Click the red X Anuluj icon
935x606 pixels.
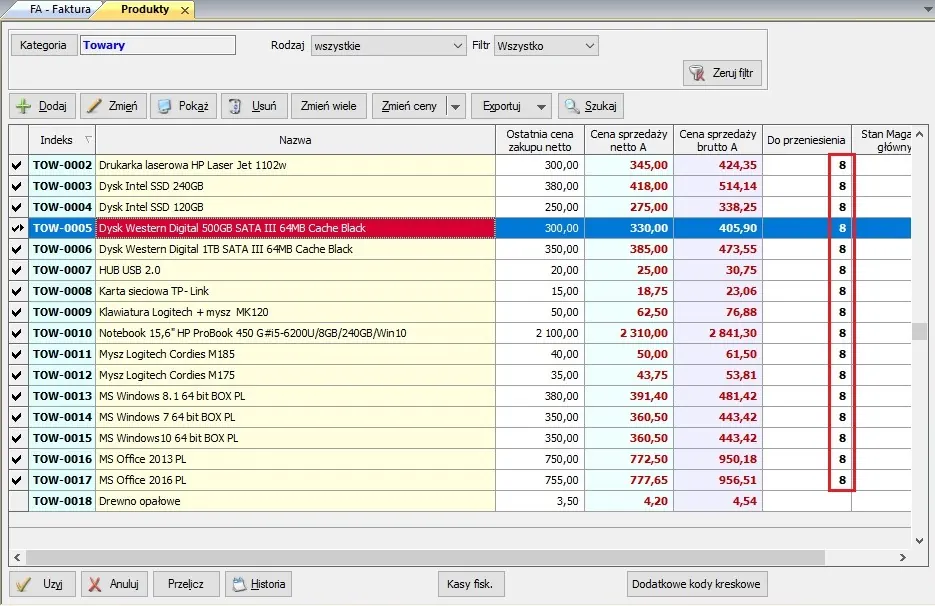[x=95, y=585]
